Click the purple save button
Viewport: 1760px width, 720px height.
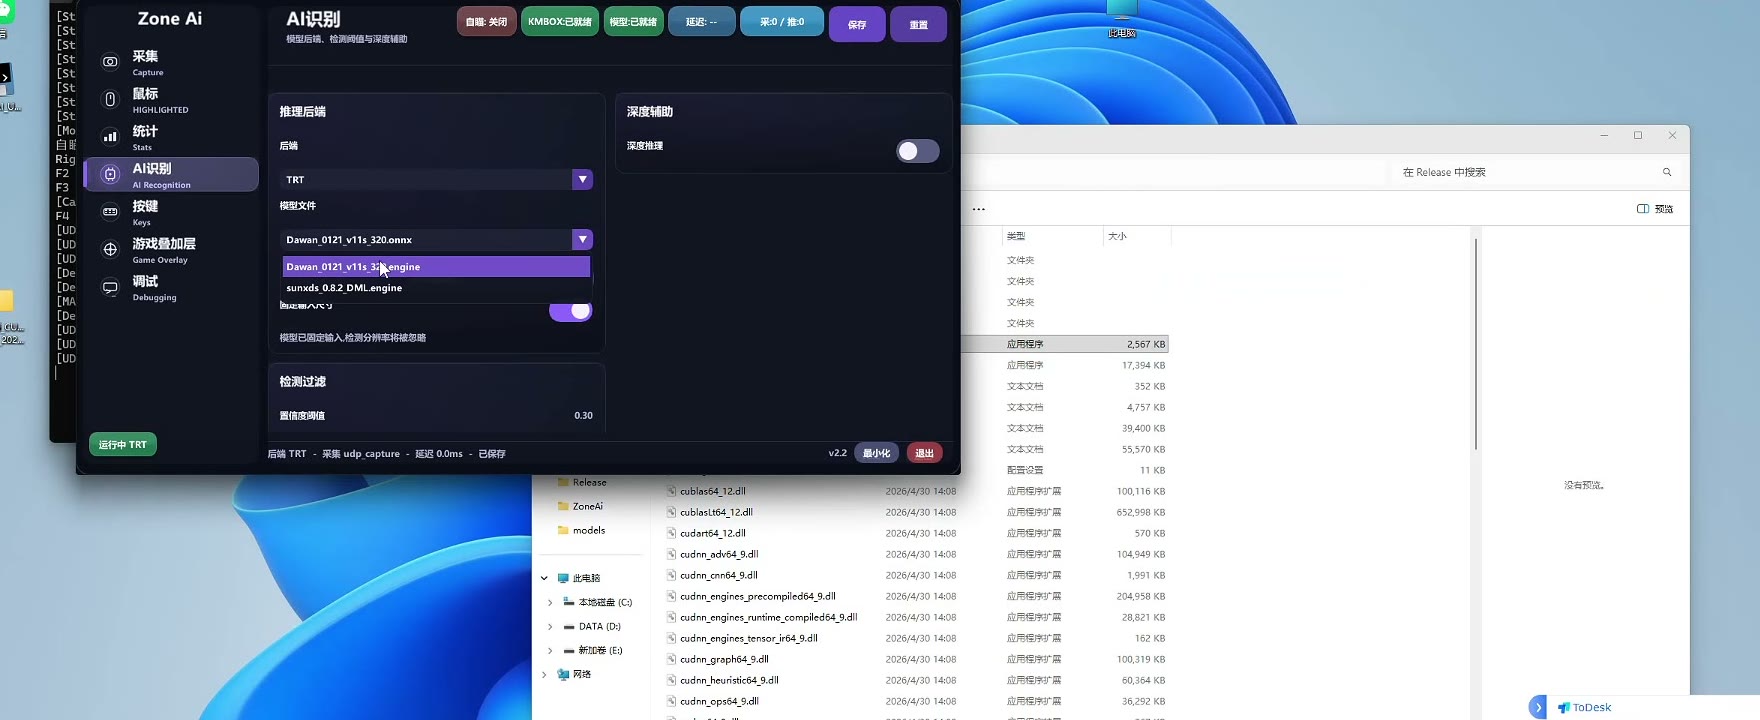click(x=857, y=24)
